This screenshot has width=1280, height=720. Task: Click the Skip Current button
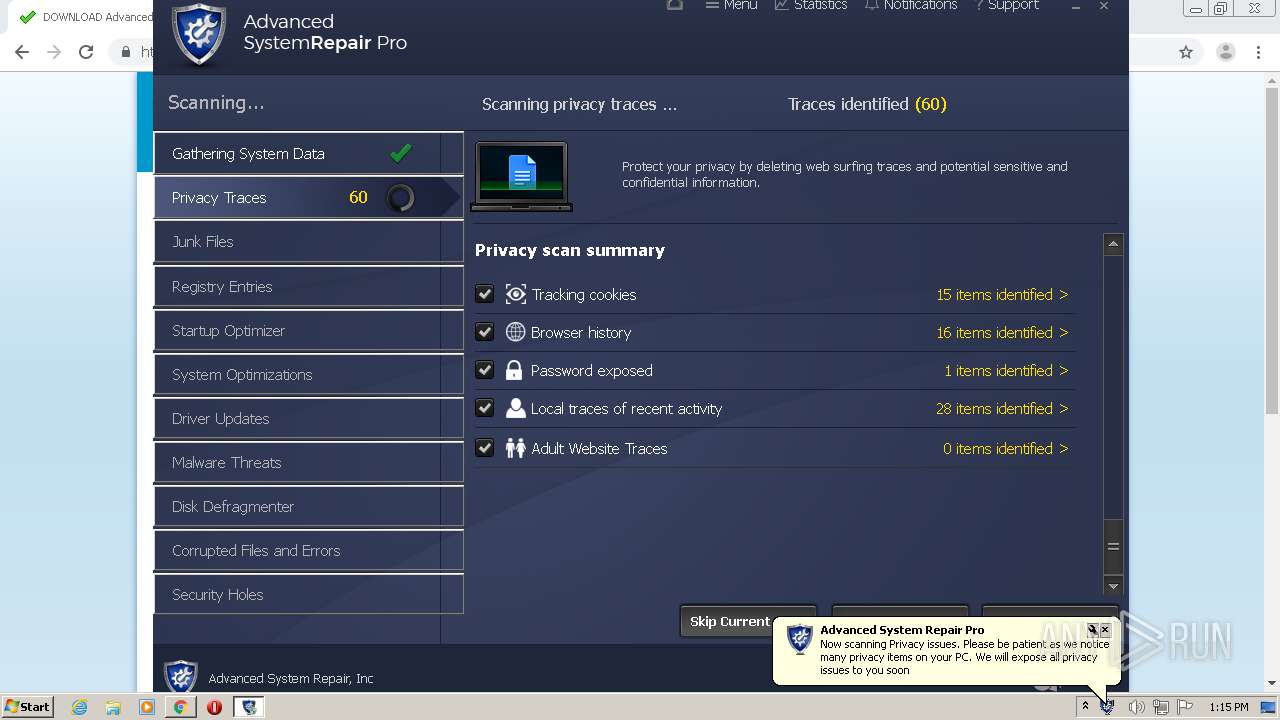[748, 621]
